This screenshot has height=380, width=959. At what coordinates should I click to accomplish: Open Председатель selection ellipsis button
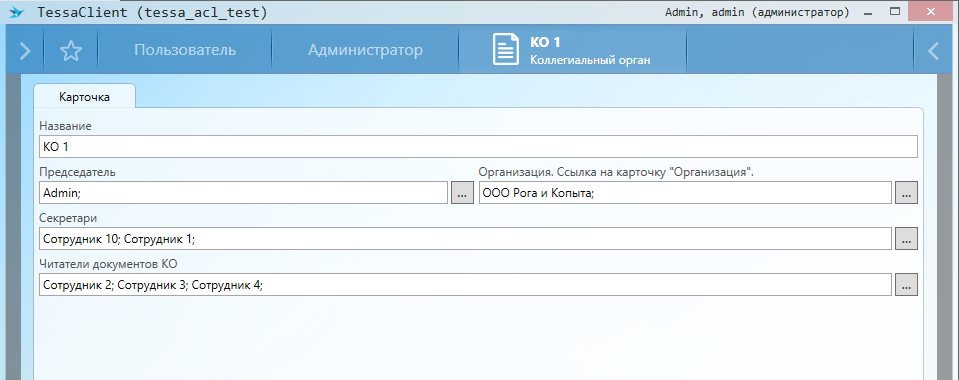(462, 193)
